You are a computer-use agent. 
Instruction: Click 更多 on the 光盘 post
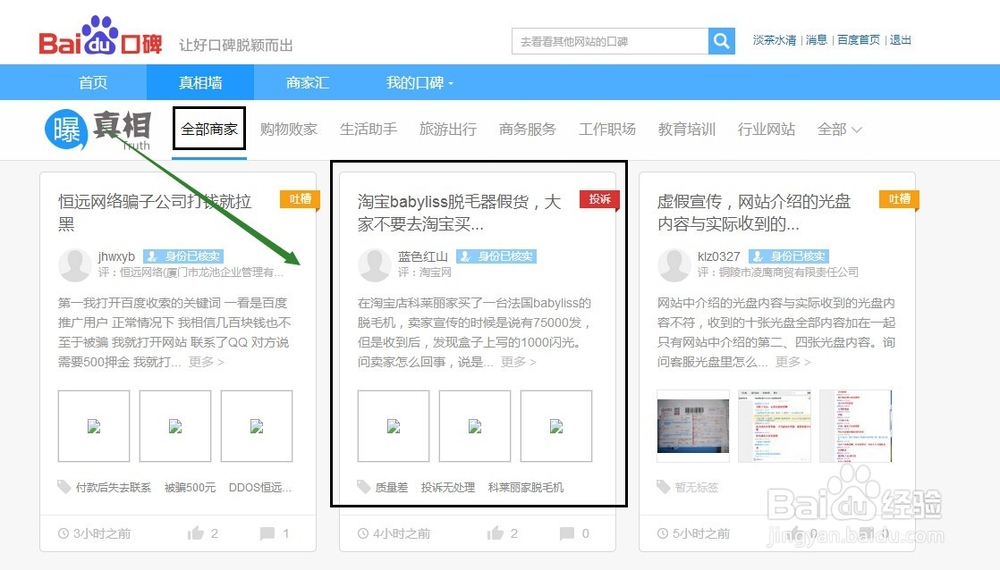click(793, 362)
